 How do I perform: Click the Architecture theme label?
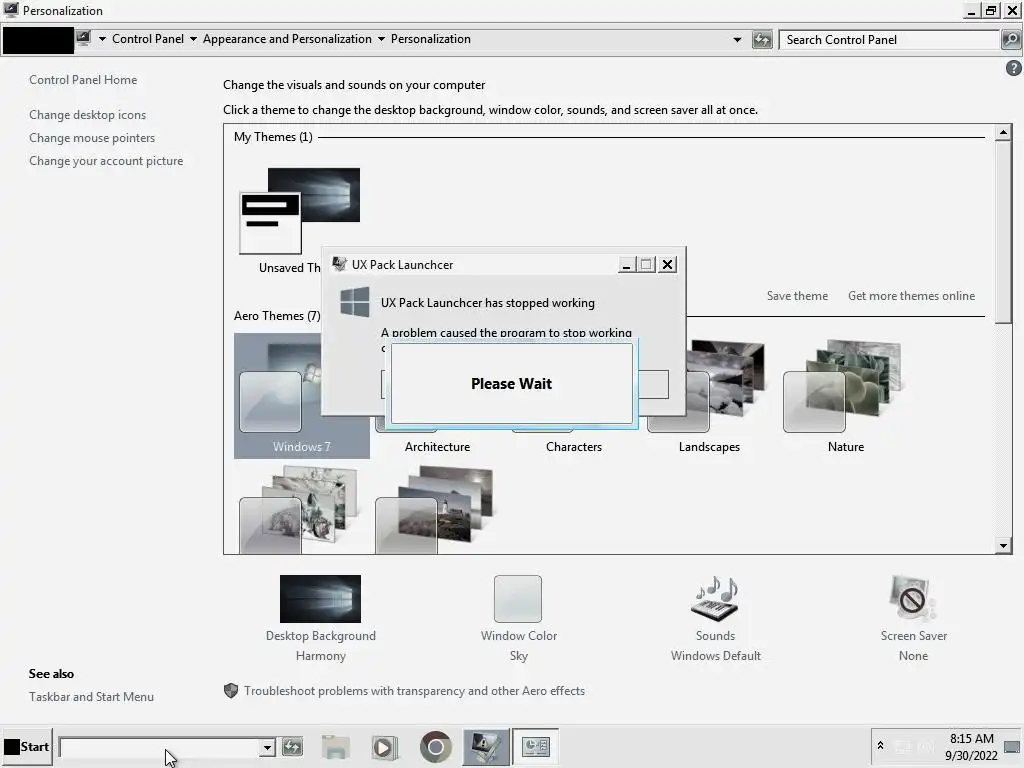pyautogui.click(x=437, y=447)
